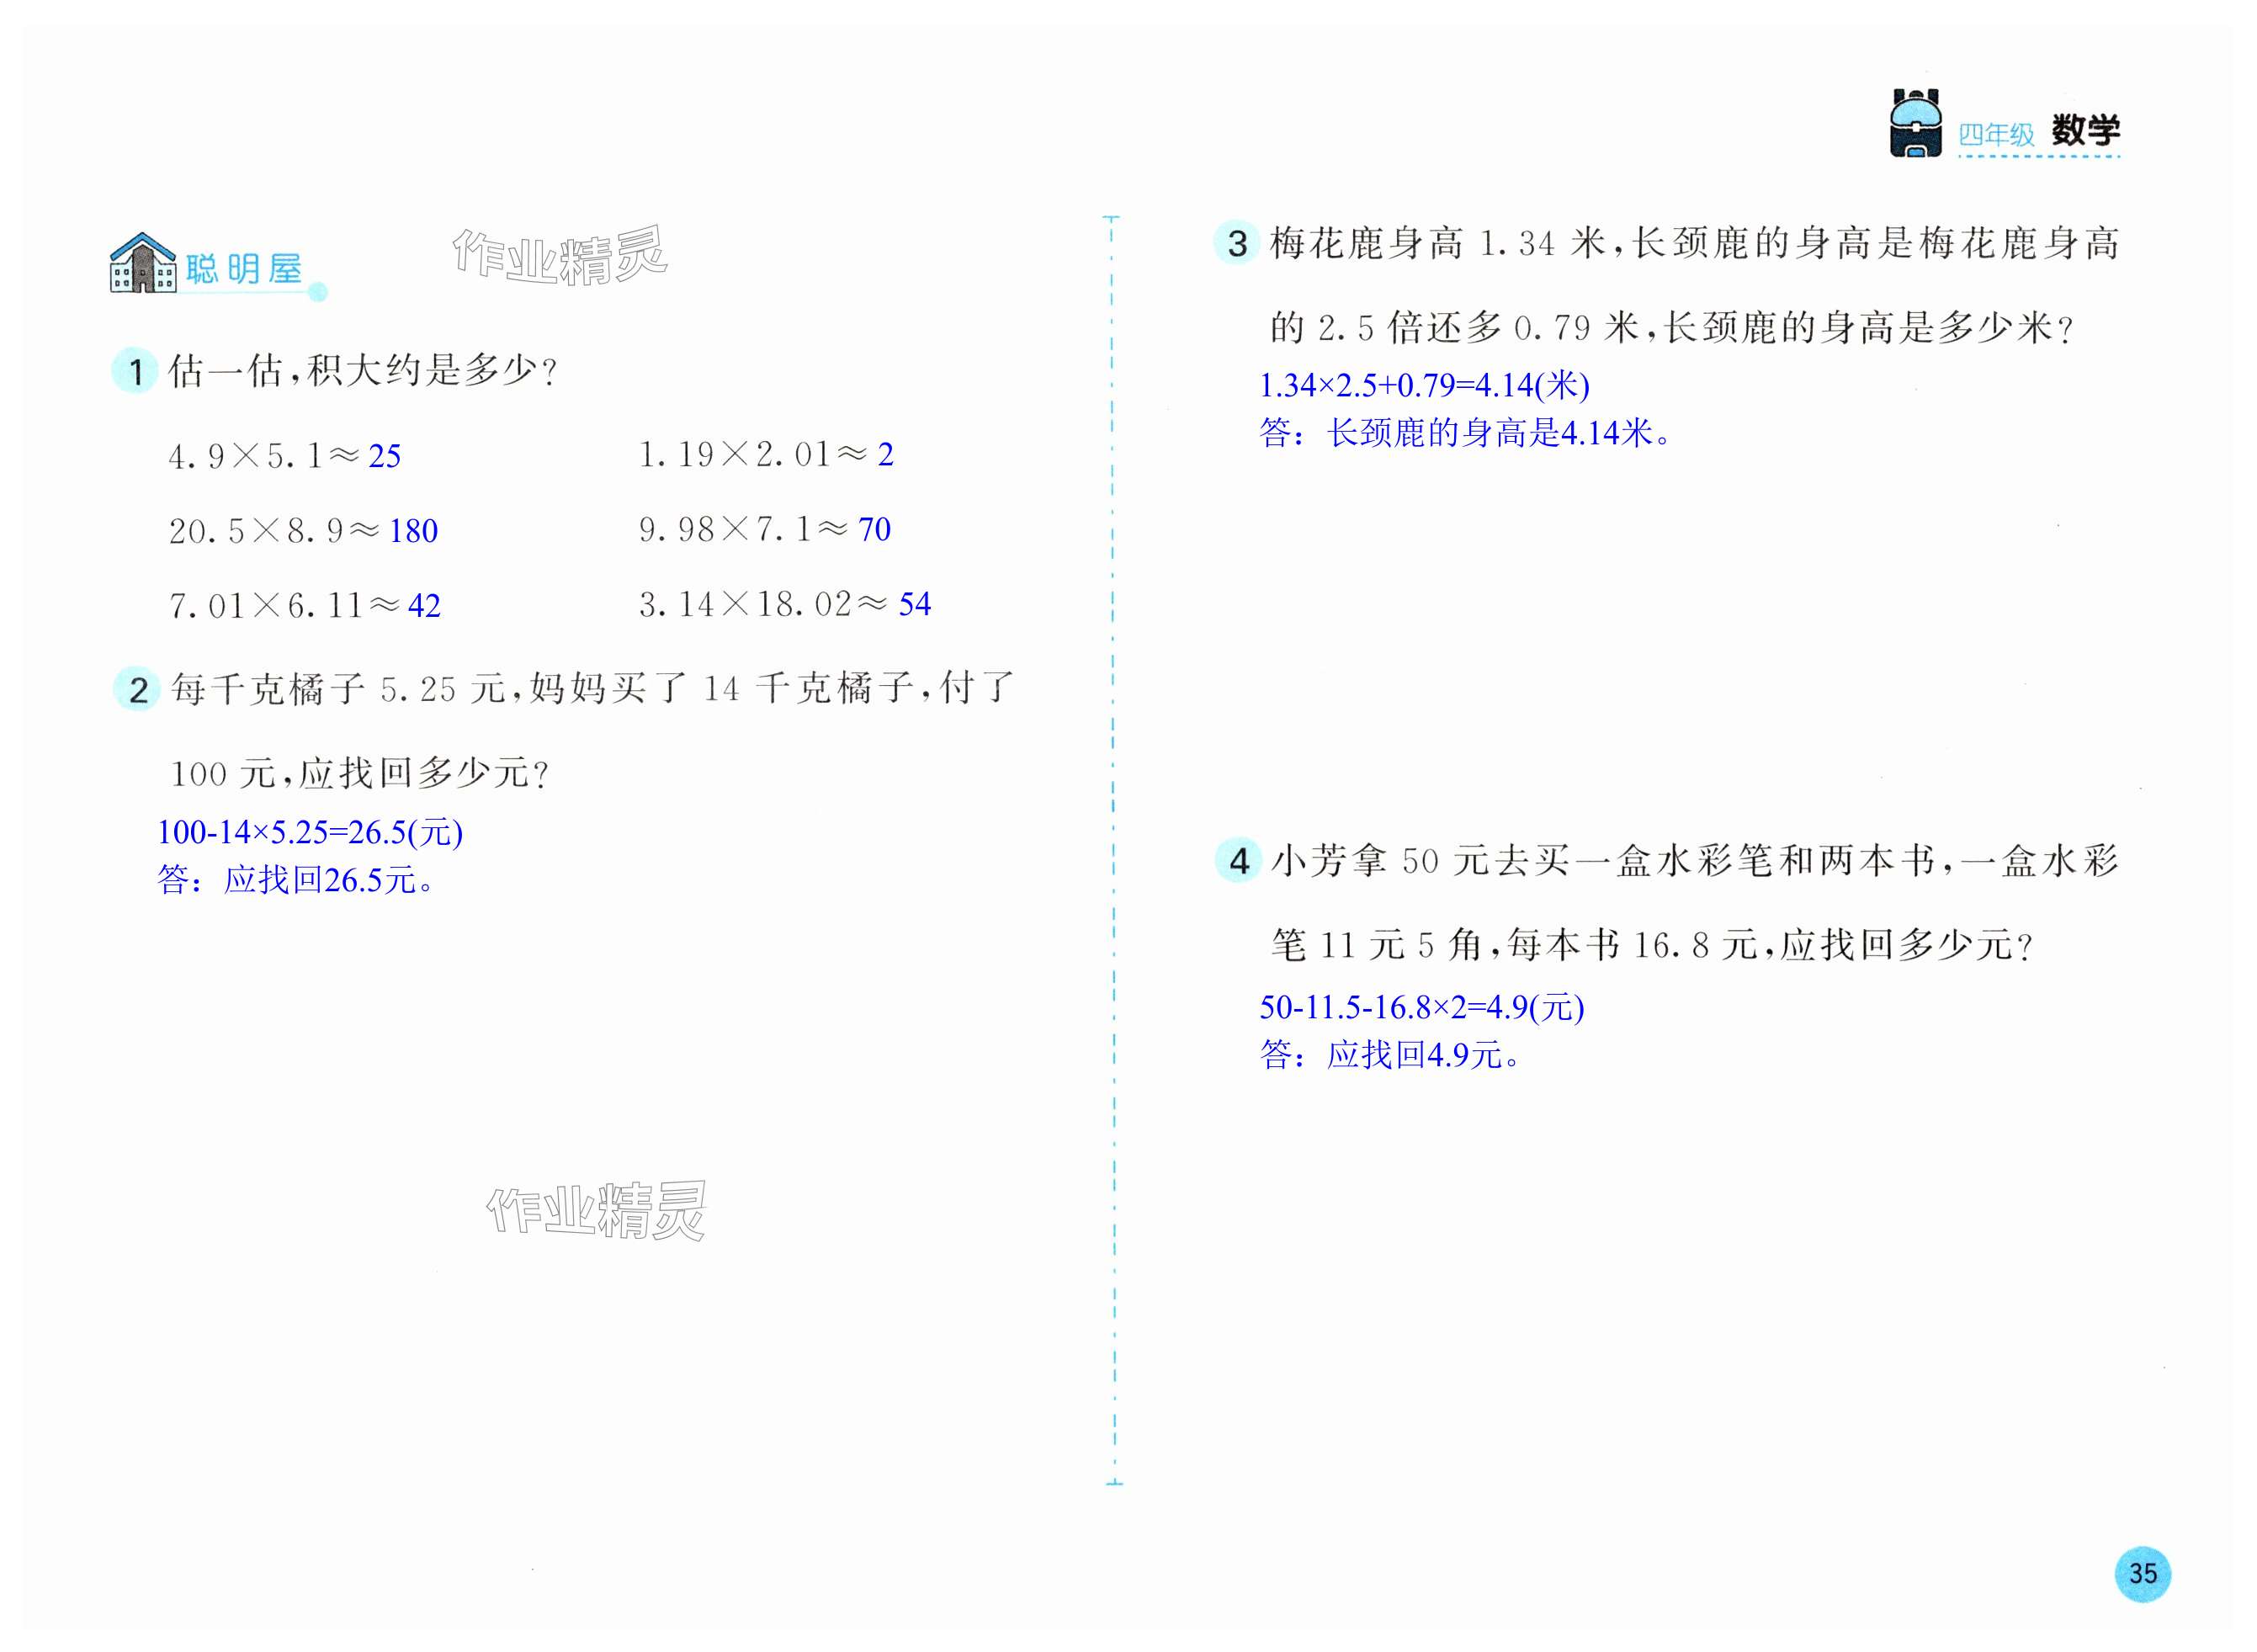Click the answer 54 for 3.14×18.02
2257x1652 pixels.
point(914,604)
